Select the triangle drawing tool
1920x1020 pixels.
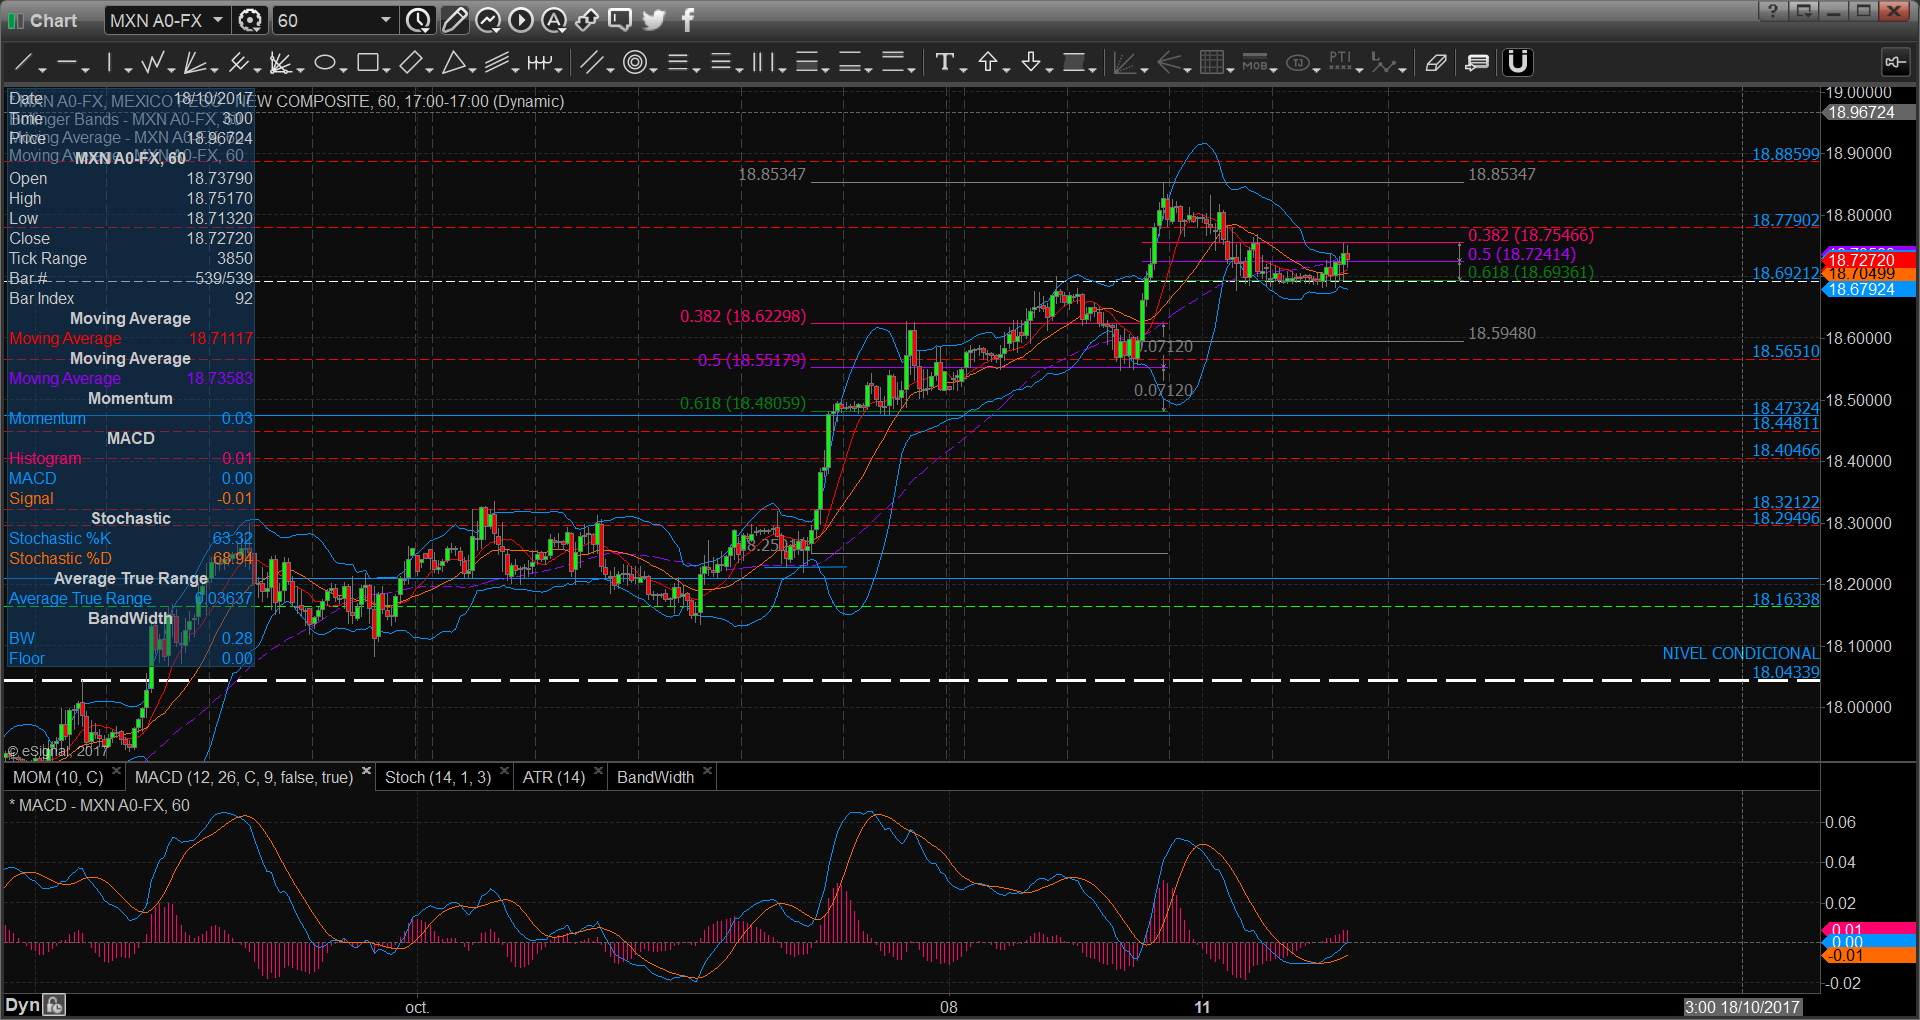pos(454,63)
